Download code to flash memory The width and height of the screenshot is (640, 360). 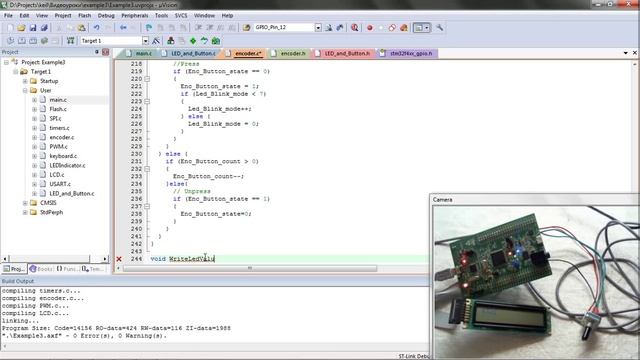[x=71, y=41]
